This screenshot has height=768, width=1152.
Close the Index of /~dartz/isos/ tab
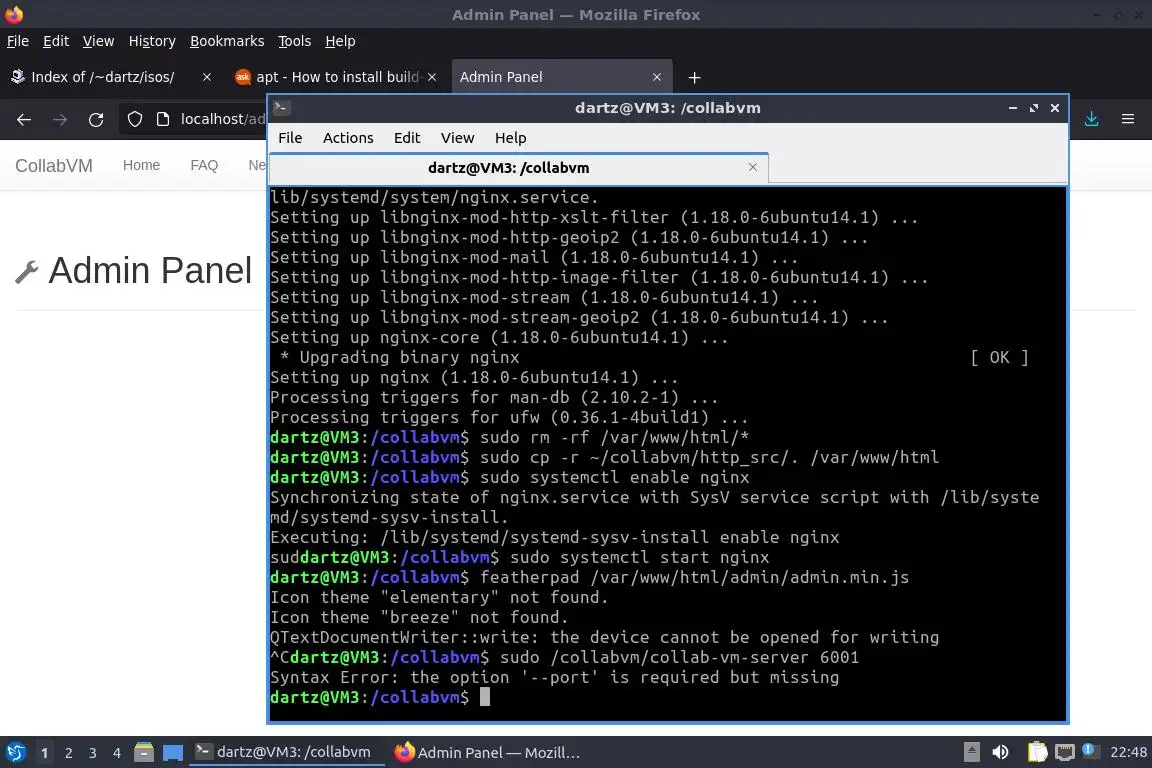tap(206, 76)
